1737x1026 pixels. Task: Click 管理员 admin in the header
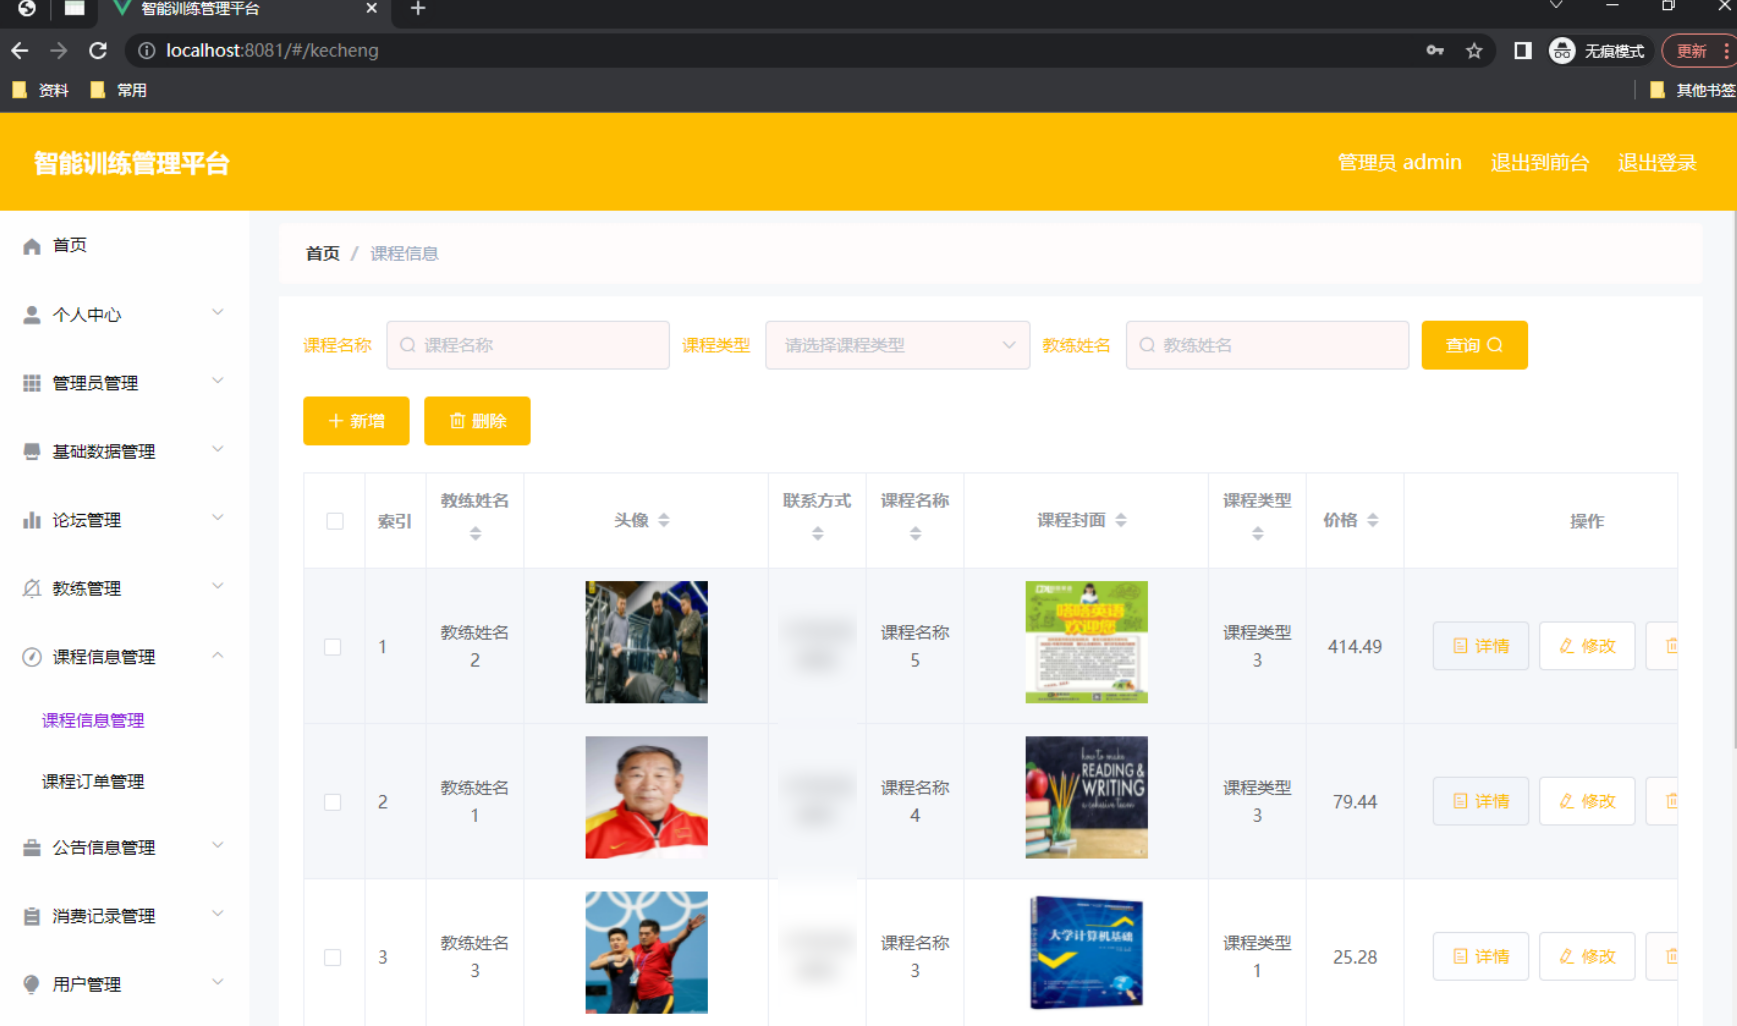[x=1399, y=162]
